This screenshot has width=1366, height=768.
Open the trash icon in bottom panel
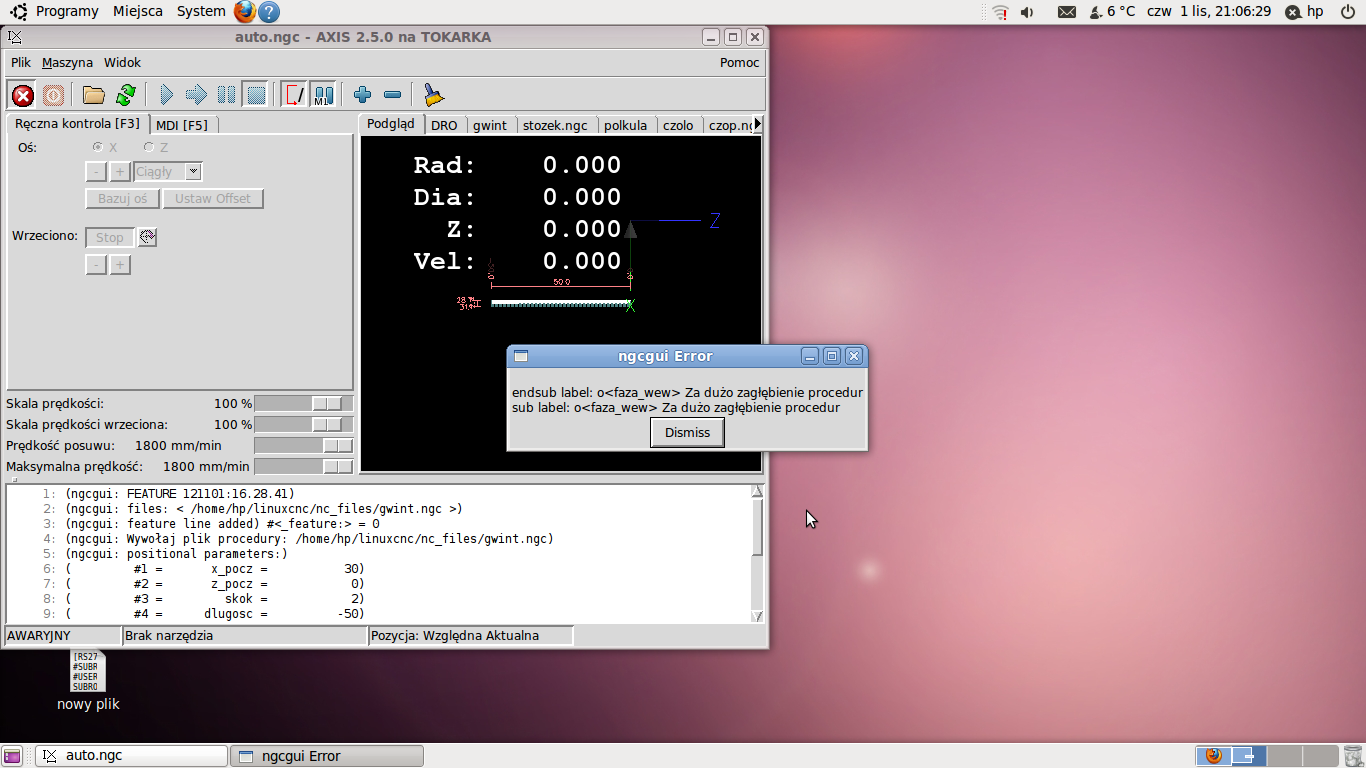click(1352, 756)
